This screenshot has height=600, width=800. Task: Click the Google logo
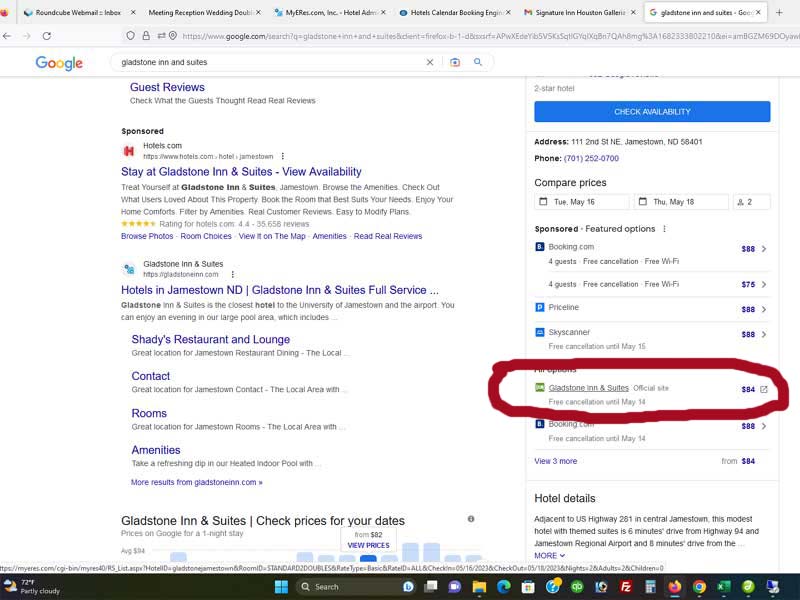tap(59, 63)
